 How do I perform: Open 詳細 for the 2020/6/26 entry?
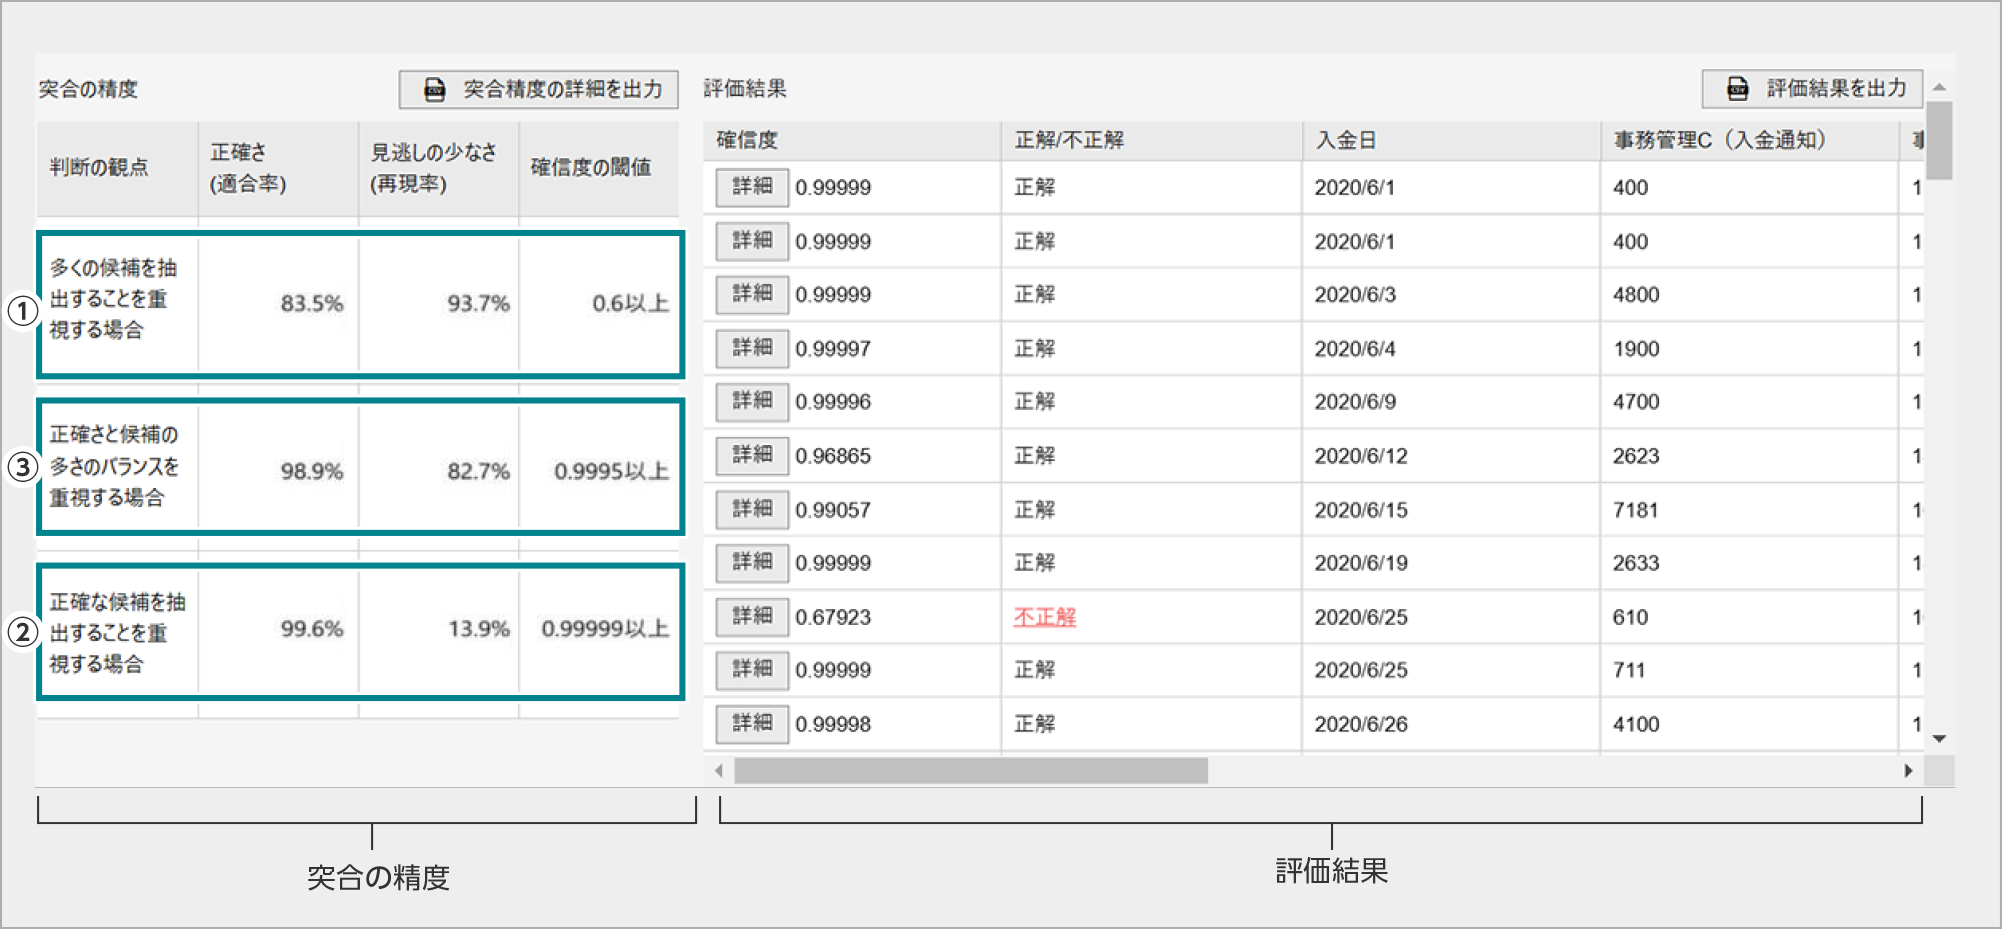(752, 724)
